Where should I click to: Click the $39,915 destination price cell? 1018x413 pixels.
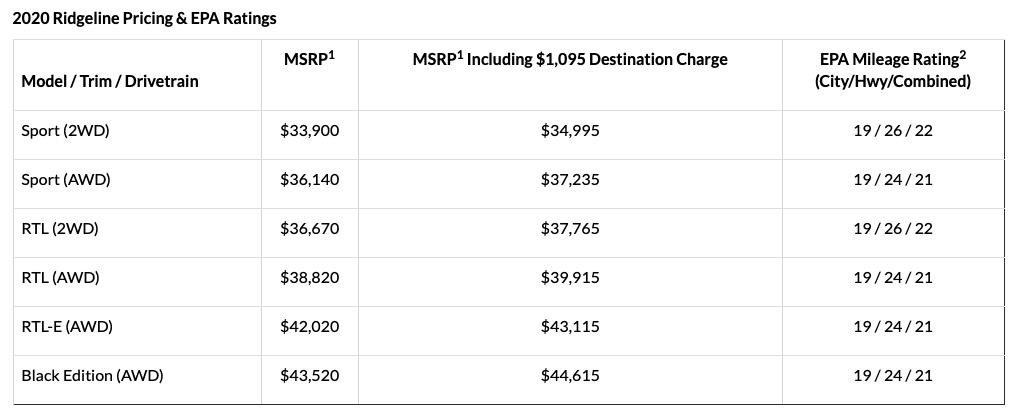570,277
